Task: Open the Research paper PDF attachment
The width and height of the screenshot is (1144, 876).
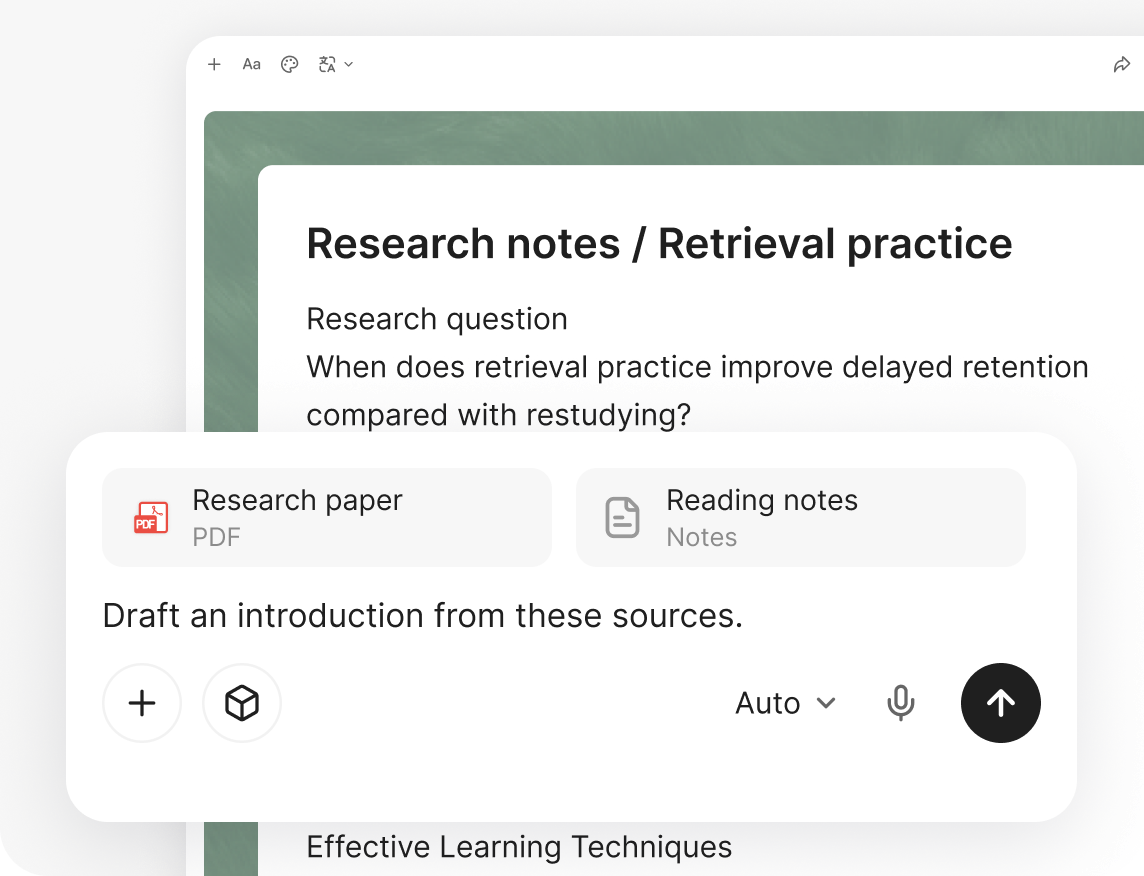Action: click(327, 517)
